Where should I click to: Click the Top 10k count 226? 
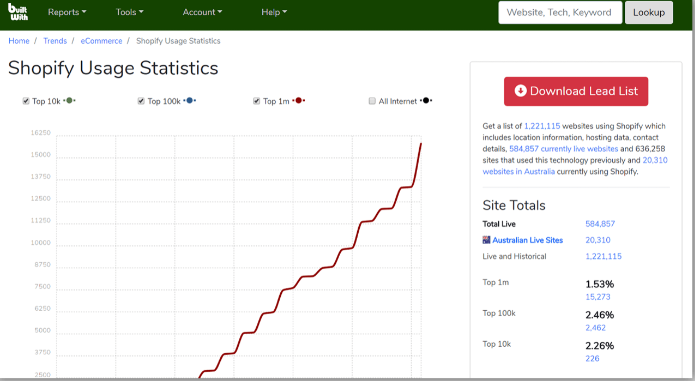coord(592,358)
